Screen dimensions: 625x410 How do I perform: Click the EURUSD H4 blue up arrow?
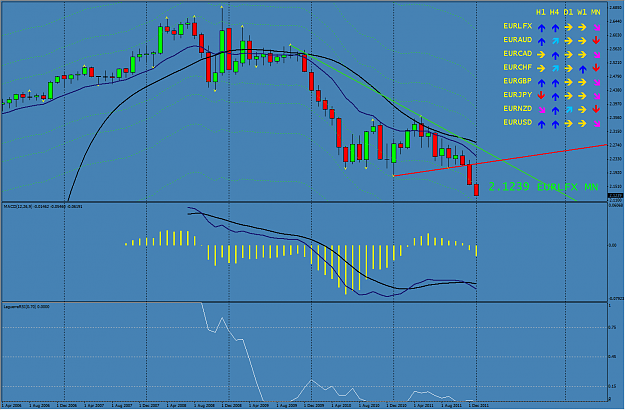[x=555, y=124]
